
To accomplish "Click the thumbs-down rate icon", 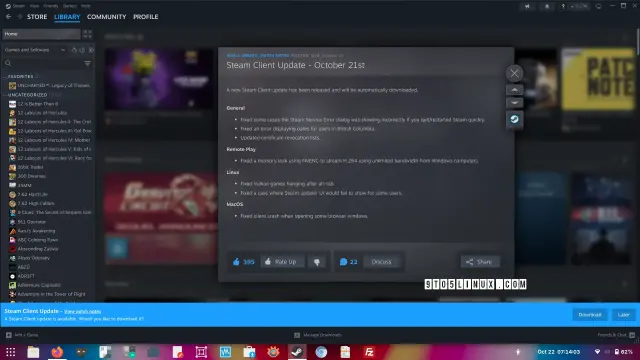I will 316,262.
